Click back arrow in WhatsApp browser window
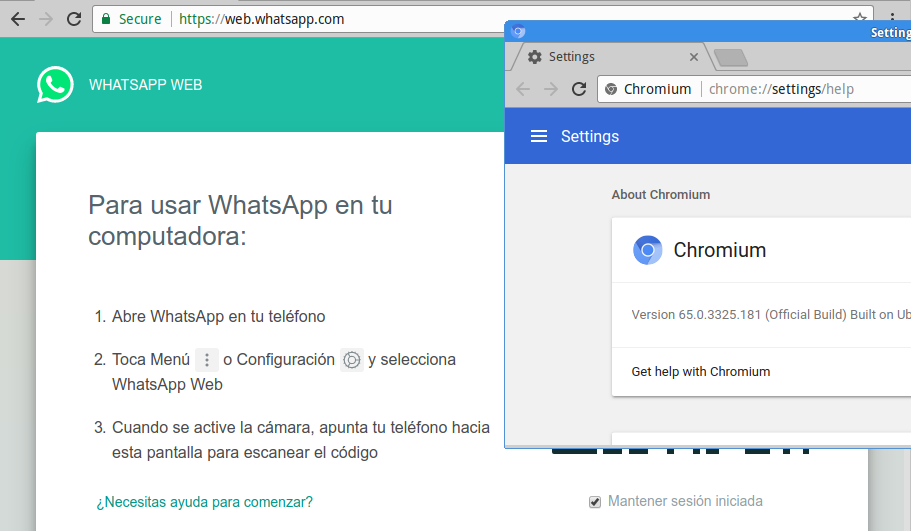Screen dimensions: 911x531 [x=18, y=19]
